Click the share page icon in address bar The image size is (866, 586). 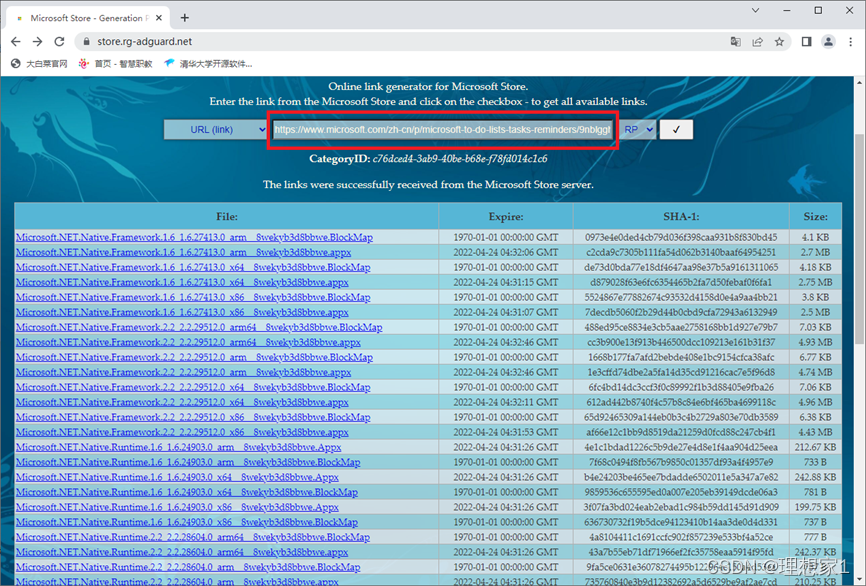click(757, 41)
